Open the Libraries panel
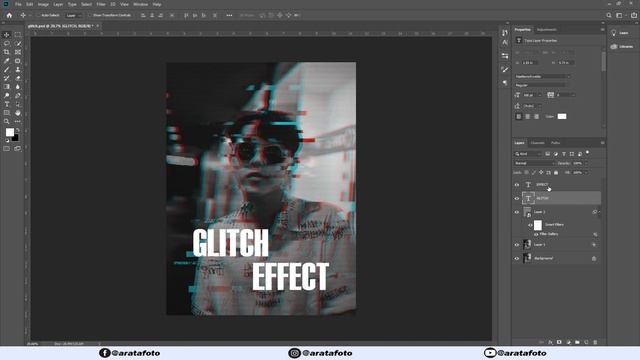Screen dimensions: 640x360 click(622, 47)
